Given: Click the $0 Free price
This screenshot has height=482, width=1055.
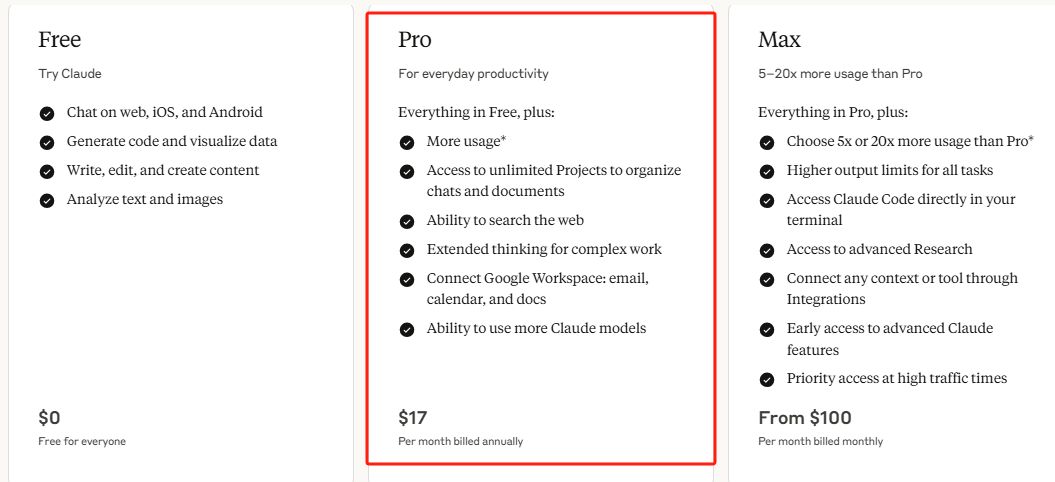Looking at the screenshot, I should 49,418.
